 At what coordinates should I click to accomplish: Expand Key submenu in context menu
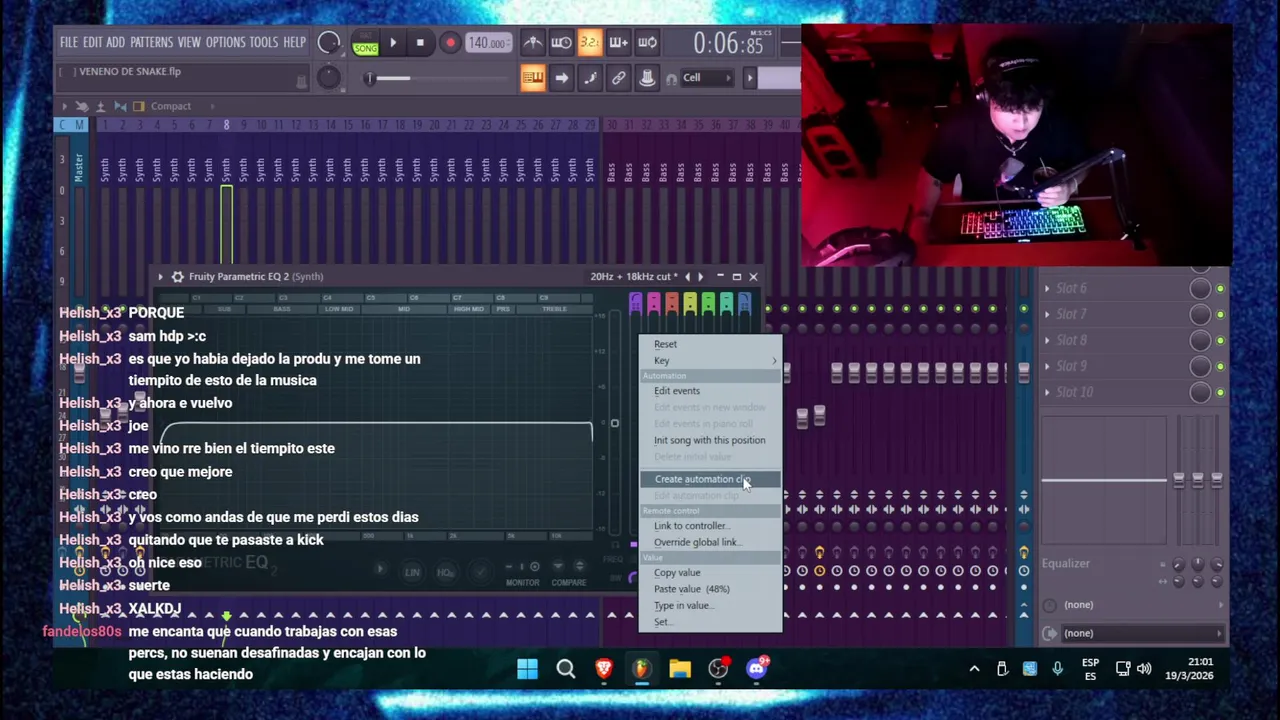point(710,360)
